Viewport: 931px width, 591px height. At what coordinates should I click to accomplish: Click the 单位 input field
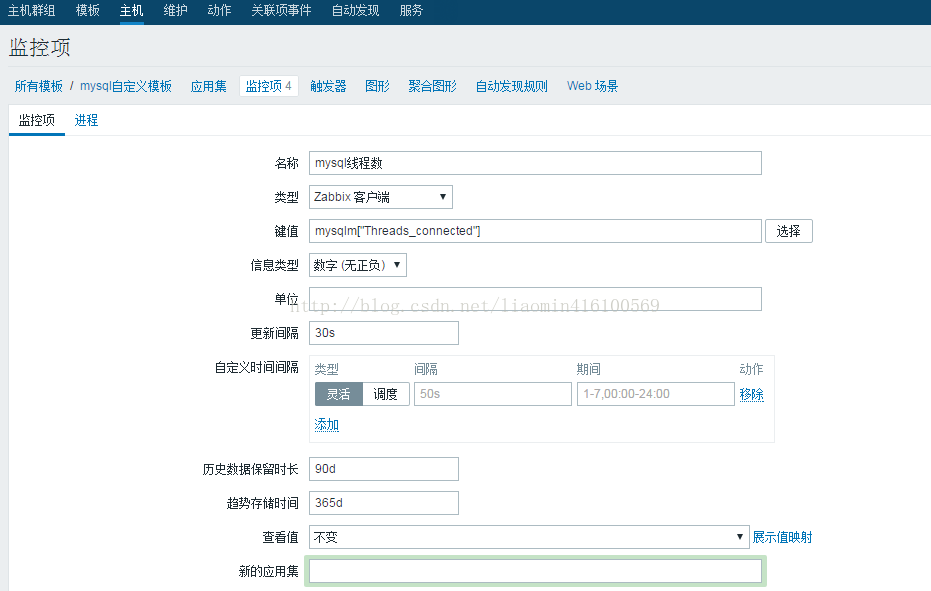(x=535, y=299)
